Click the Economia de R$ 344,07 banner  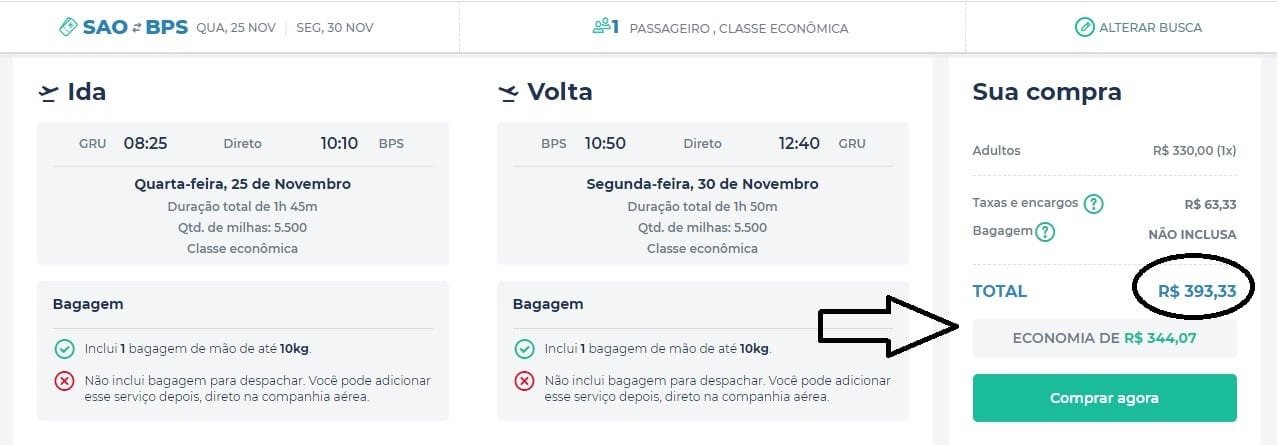[1104, 338]
